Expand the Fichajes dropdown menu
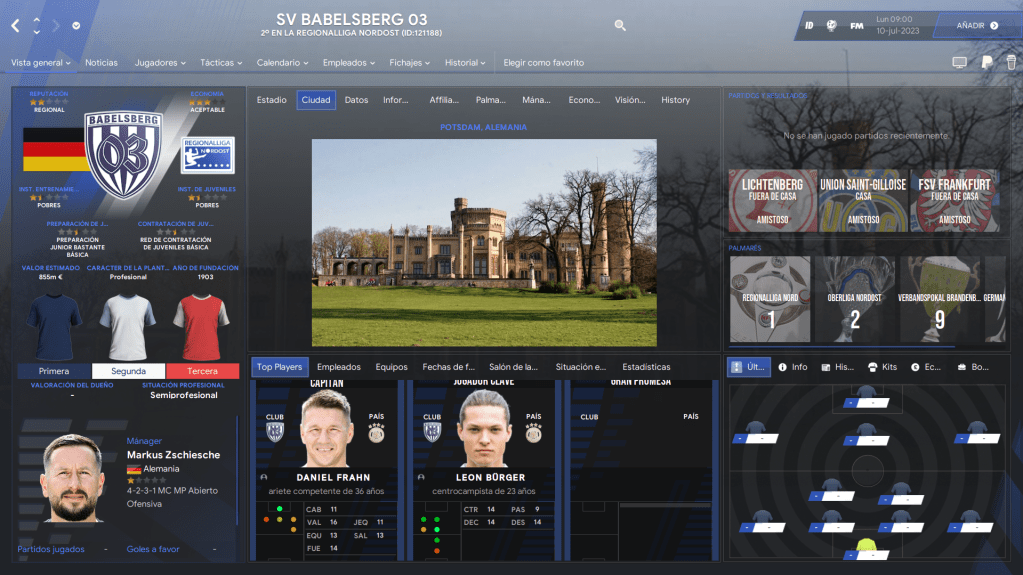This screenshot has width=1023, height=575. [410, 63]
